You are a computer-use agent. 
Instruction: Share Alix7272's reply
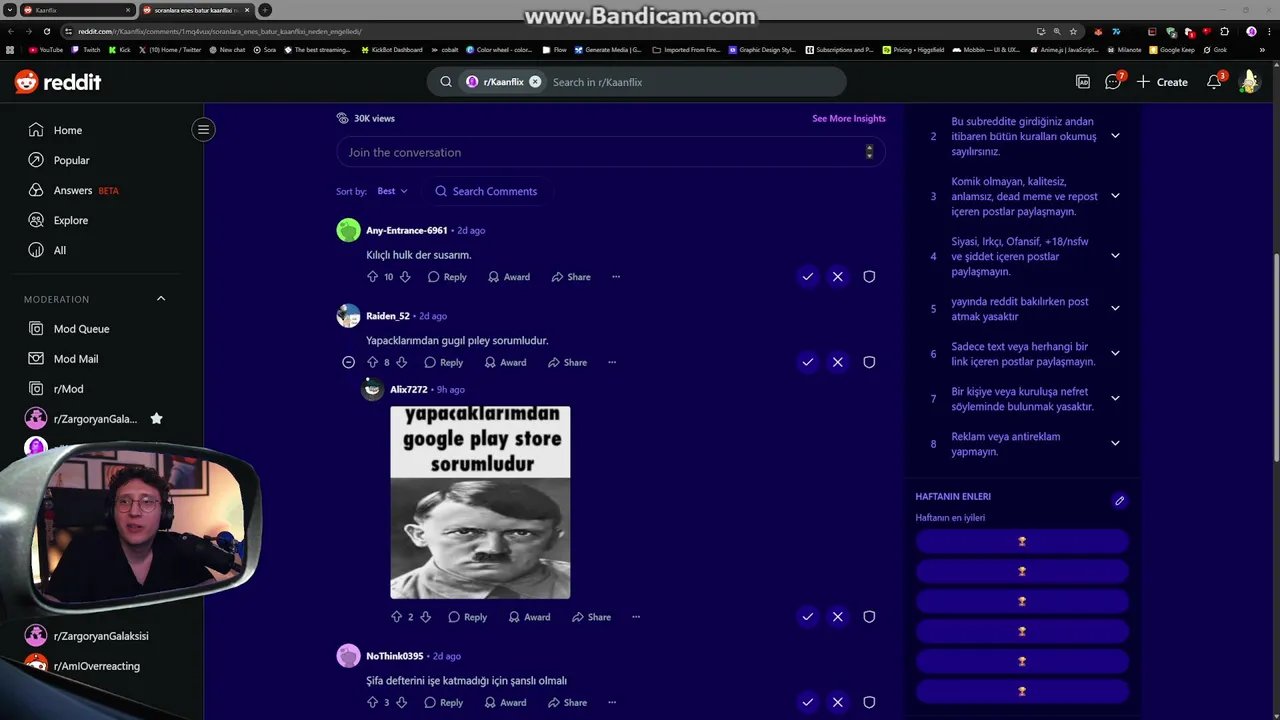pos(592,617)
